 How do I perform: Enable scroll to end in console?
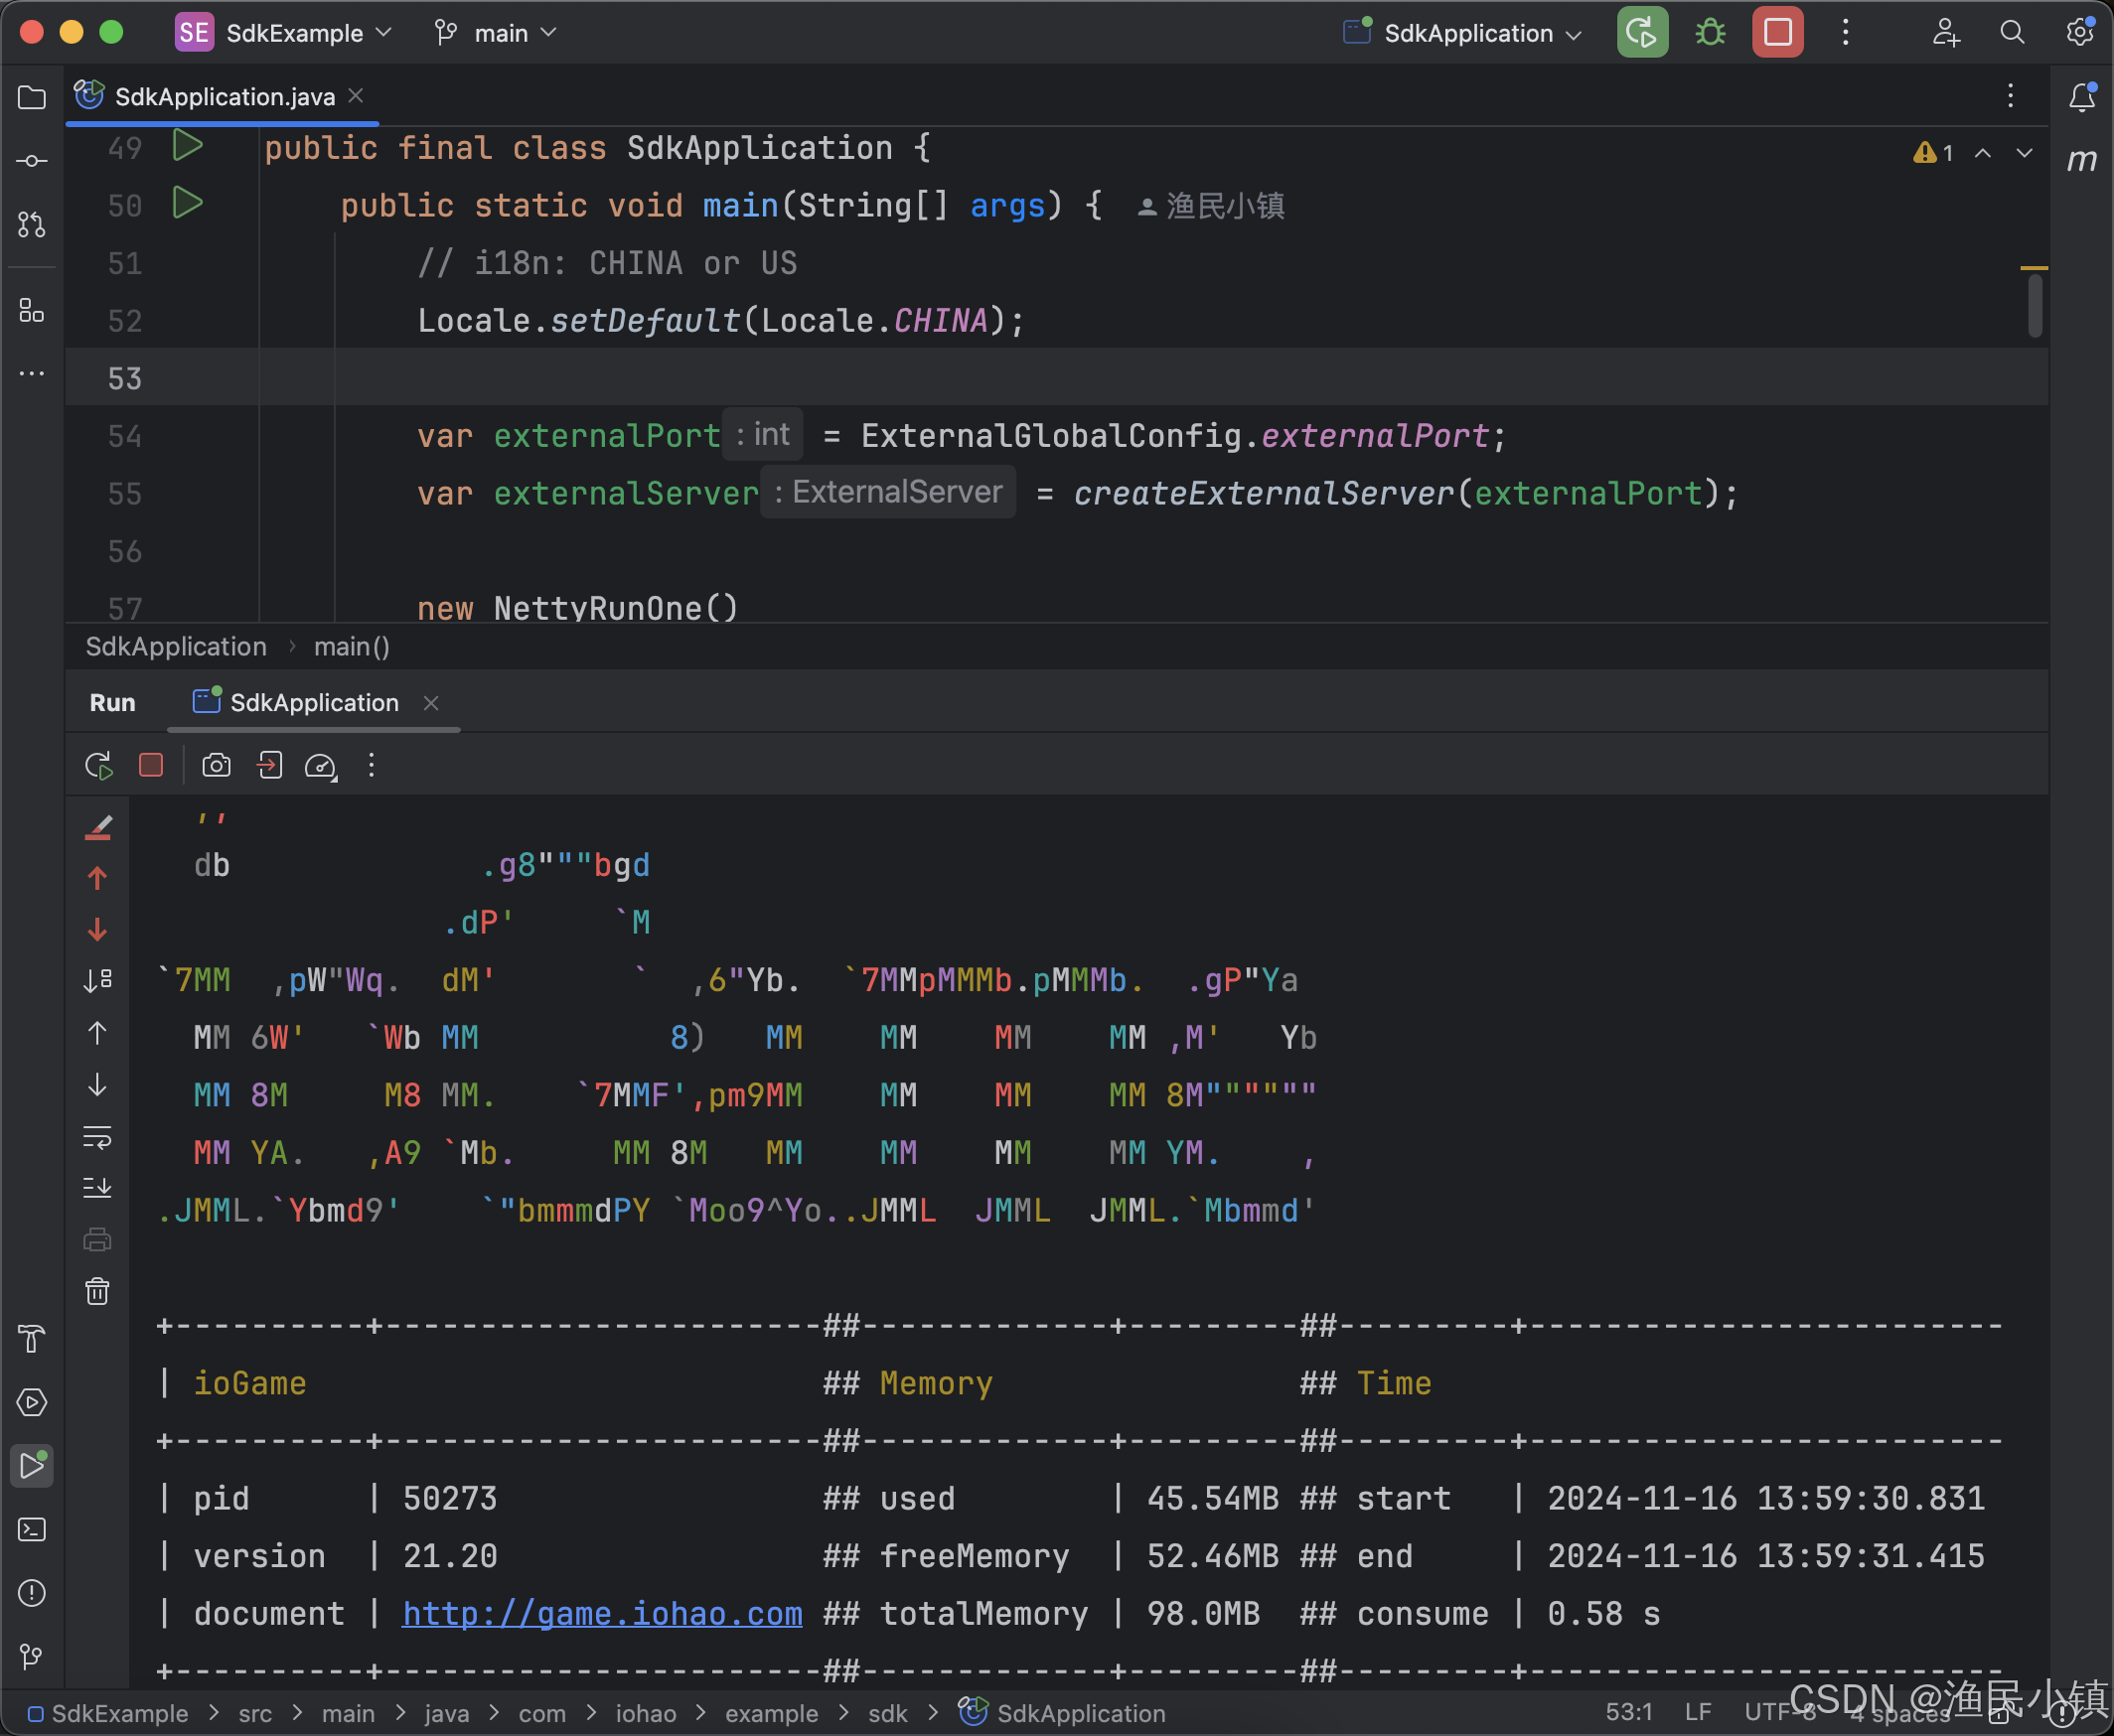(x=97, y=1187)
